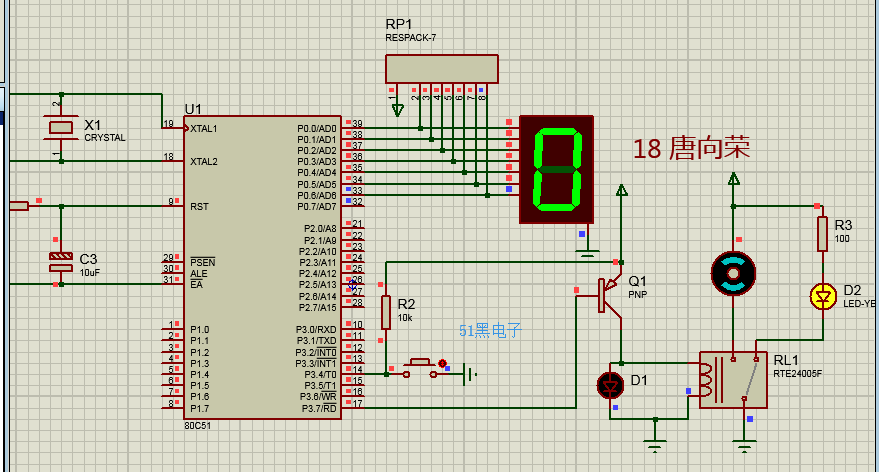Select the P3.7/RD pin label

(x=319, y=409)
